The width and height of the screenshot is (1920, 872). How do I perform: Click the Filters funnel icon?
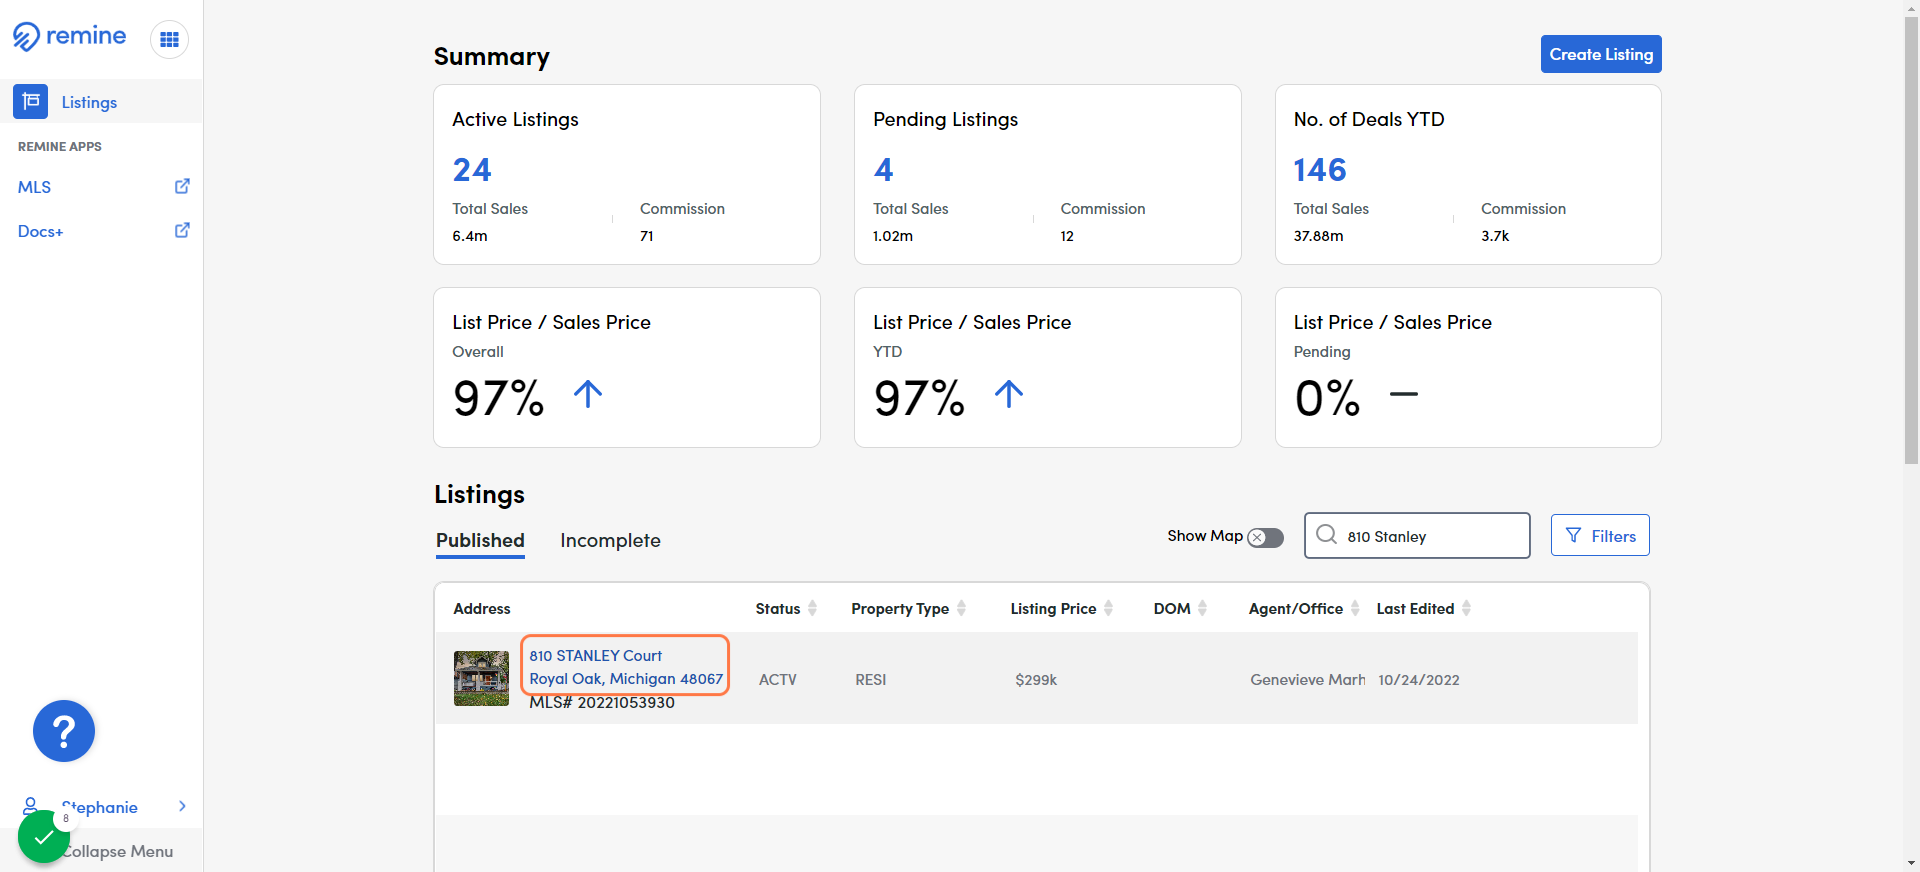coord(1573,536)
